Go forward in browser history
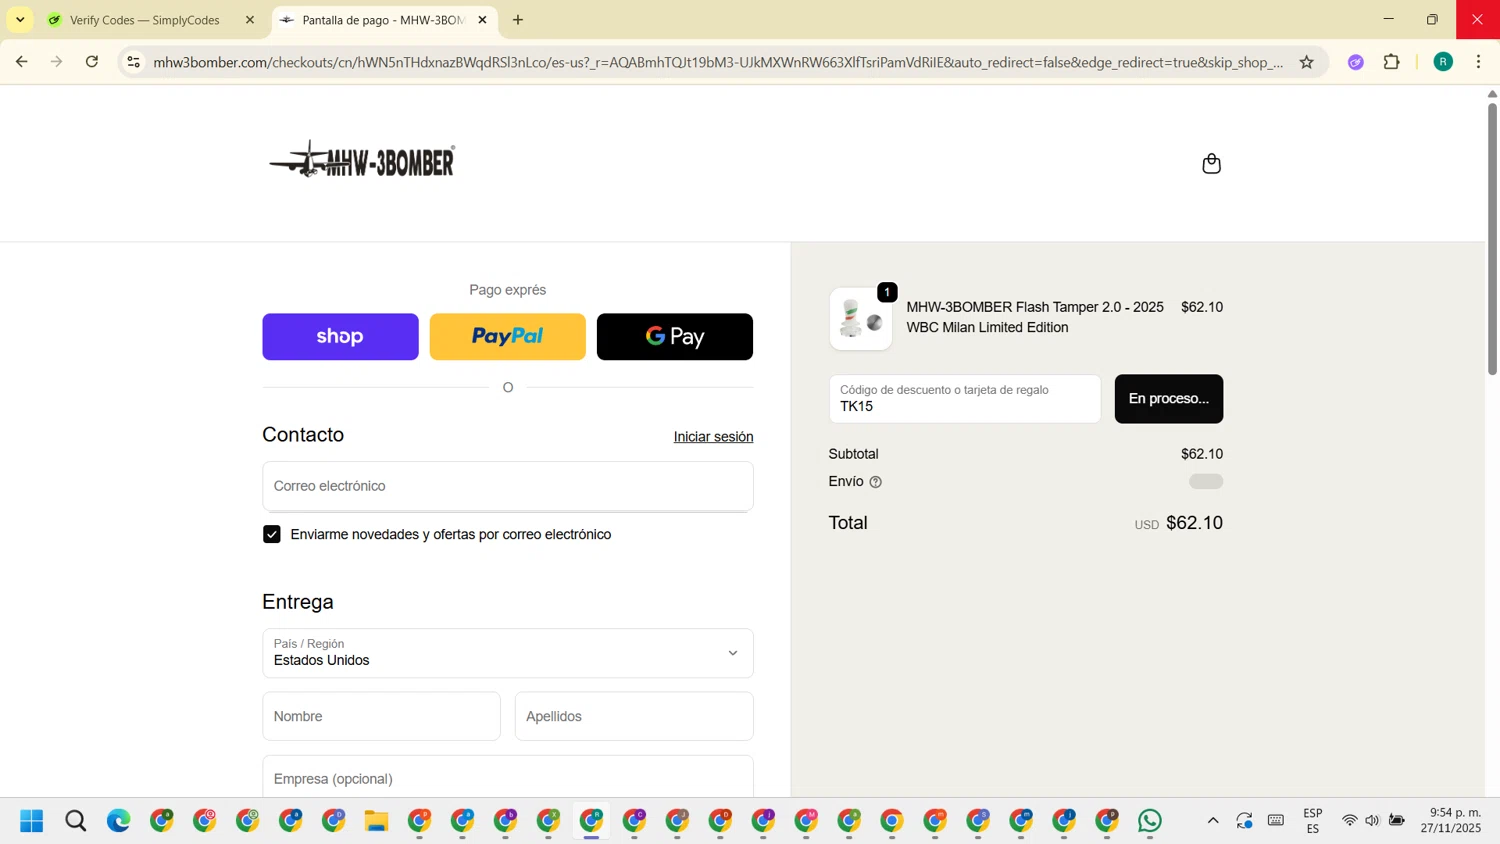Image resolution: width=1500 pixels, height=844 pixels. coord(57,62)
